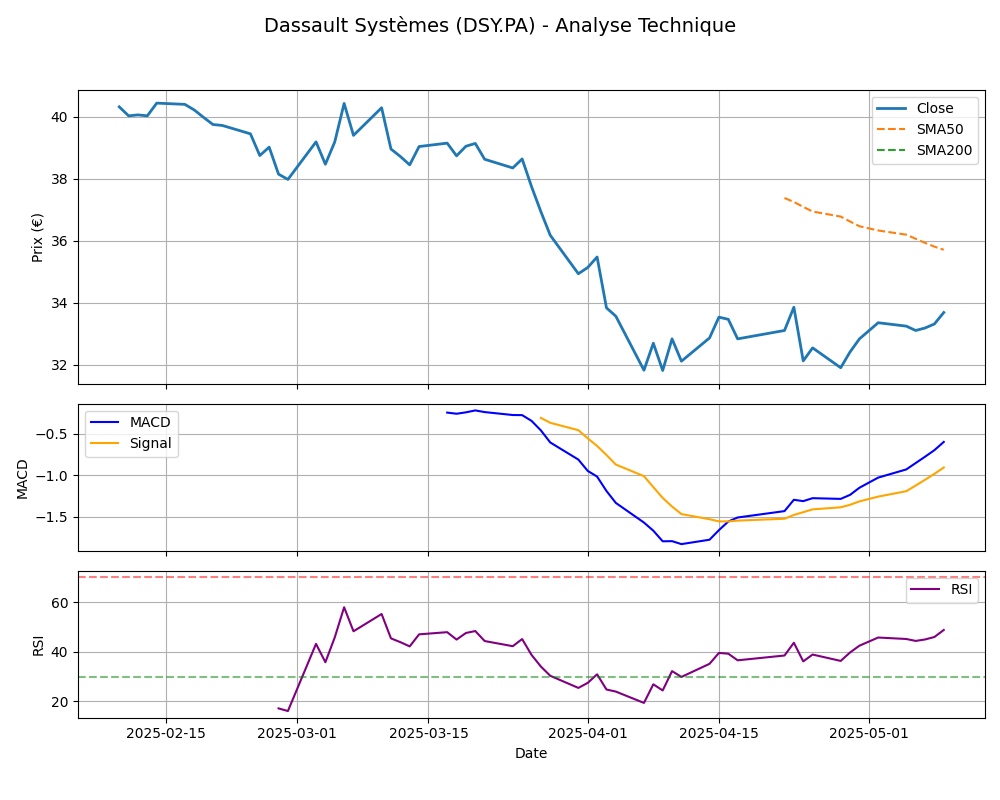Click the rotated 'MACD' y-axis label
Viewport: 1000px width, 800px height.
click(x=22, y=478)
